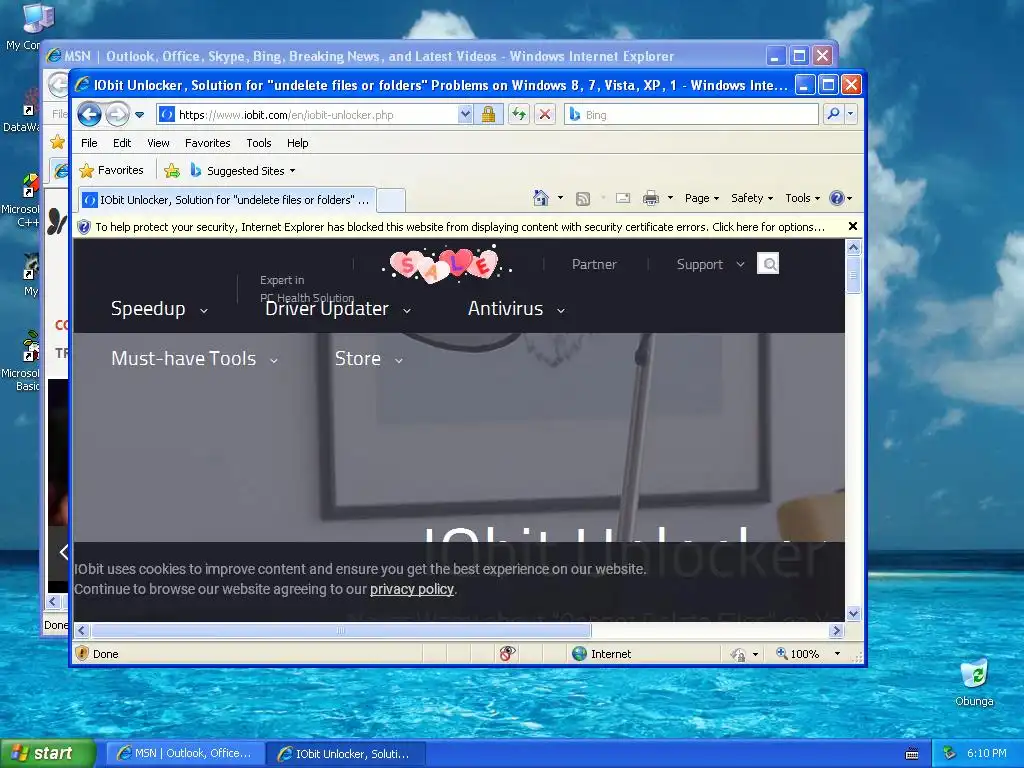
Task: Click the website search magnifier icon
Action: point(768,264)
